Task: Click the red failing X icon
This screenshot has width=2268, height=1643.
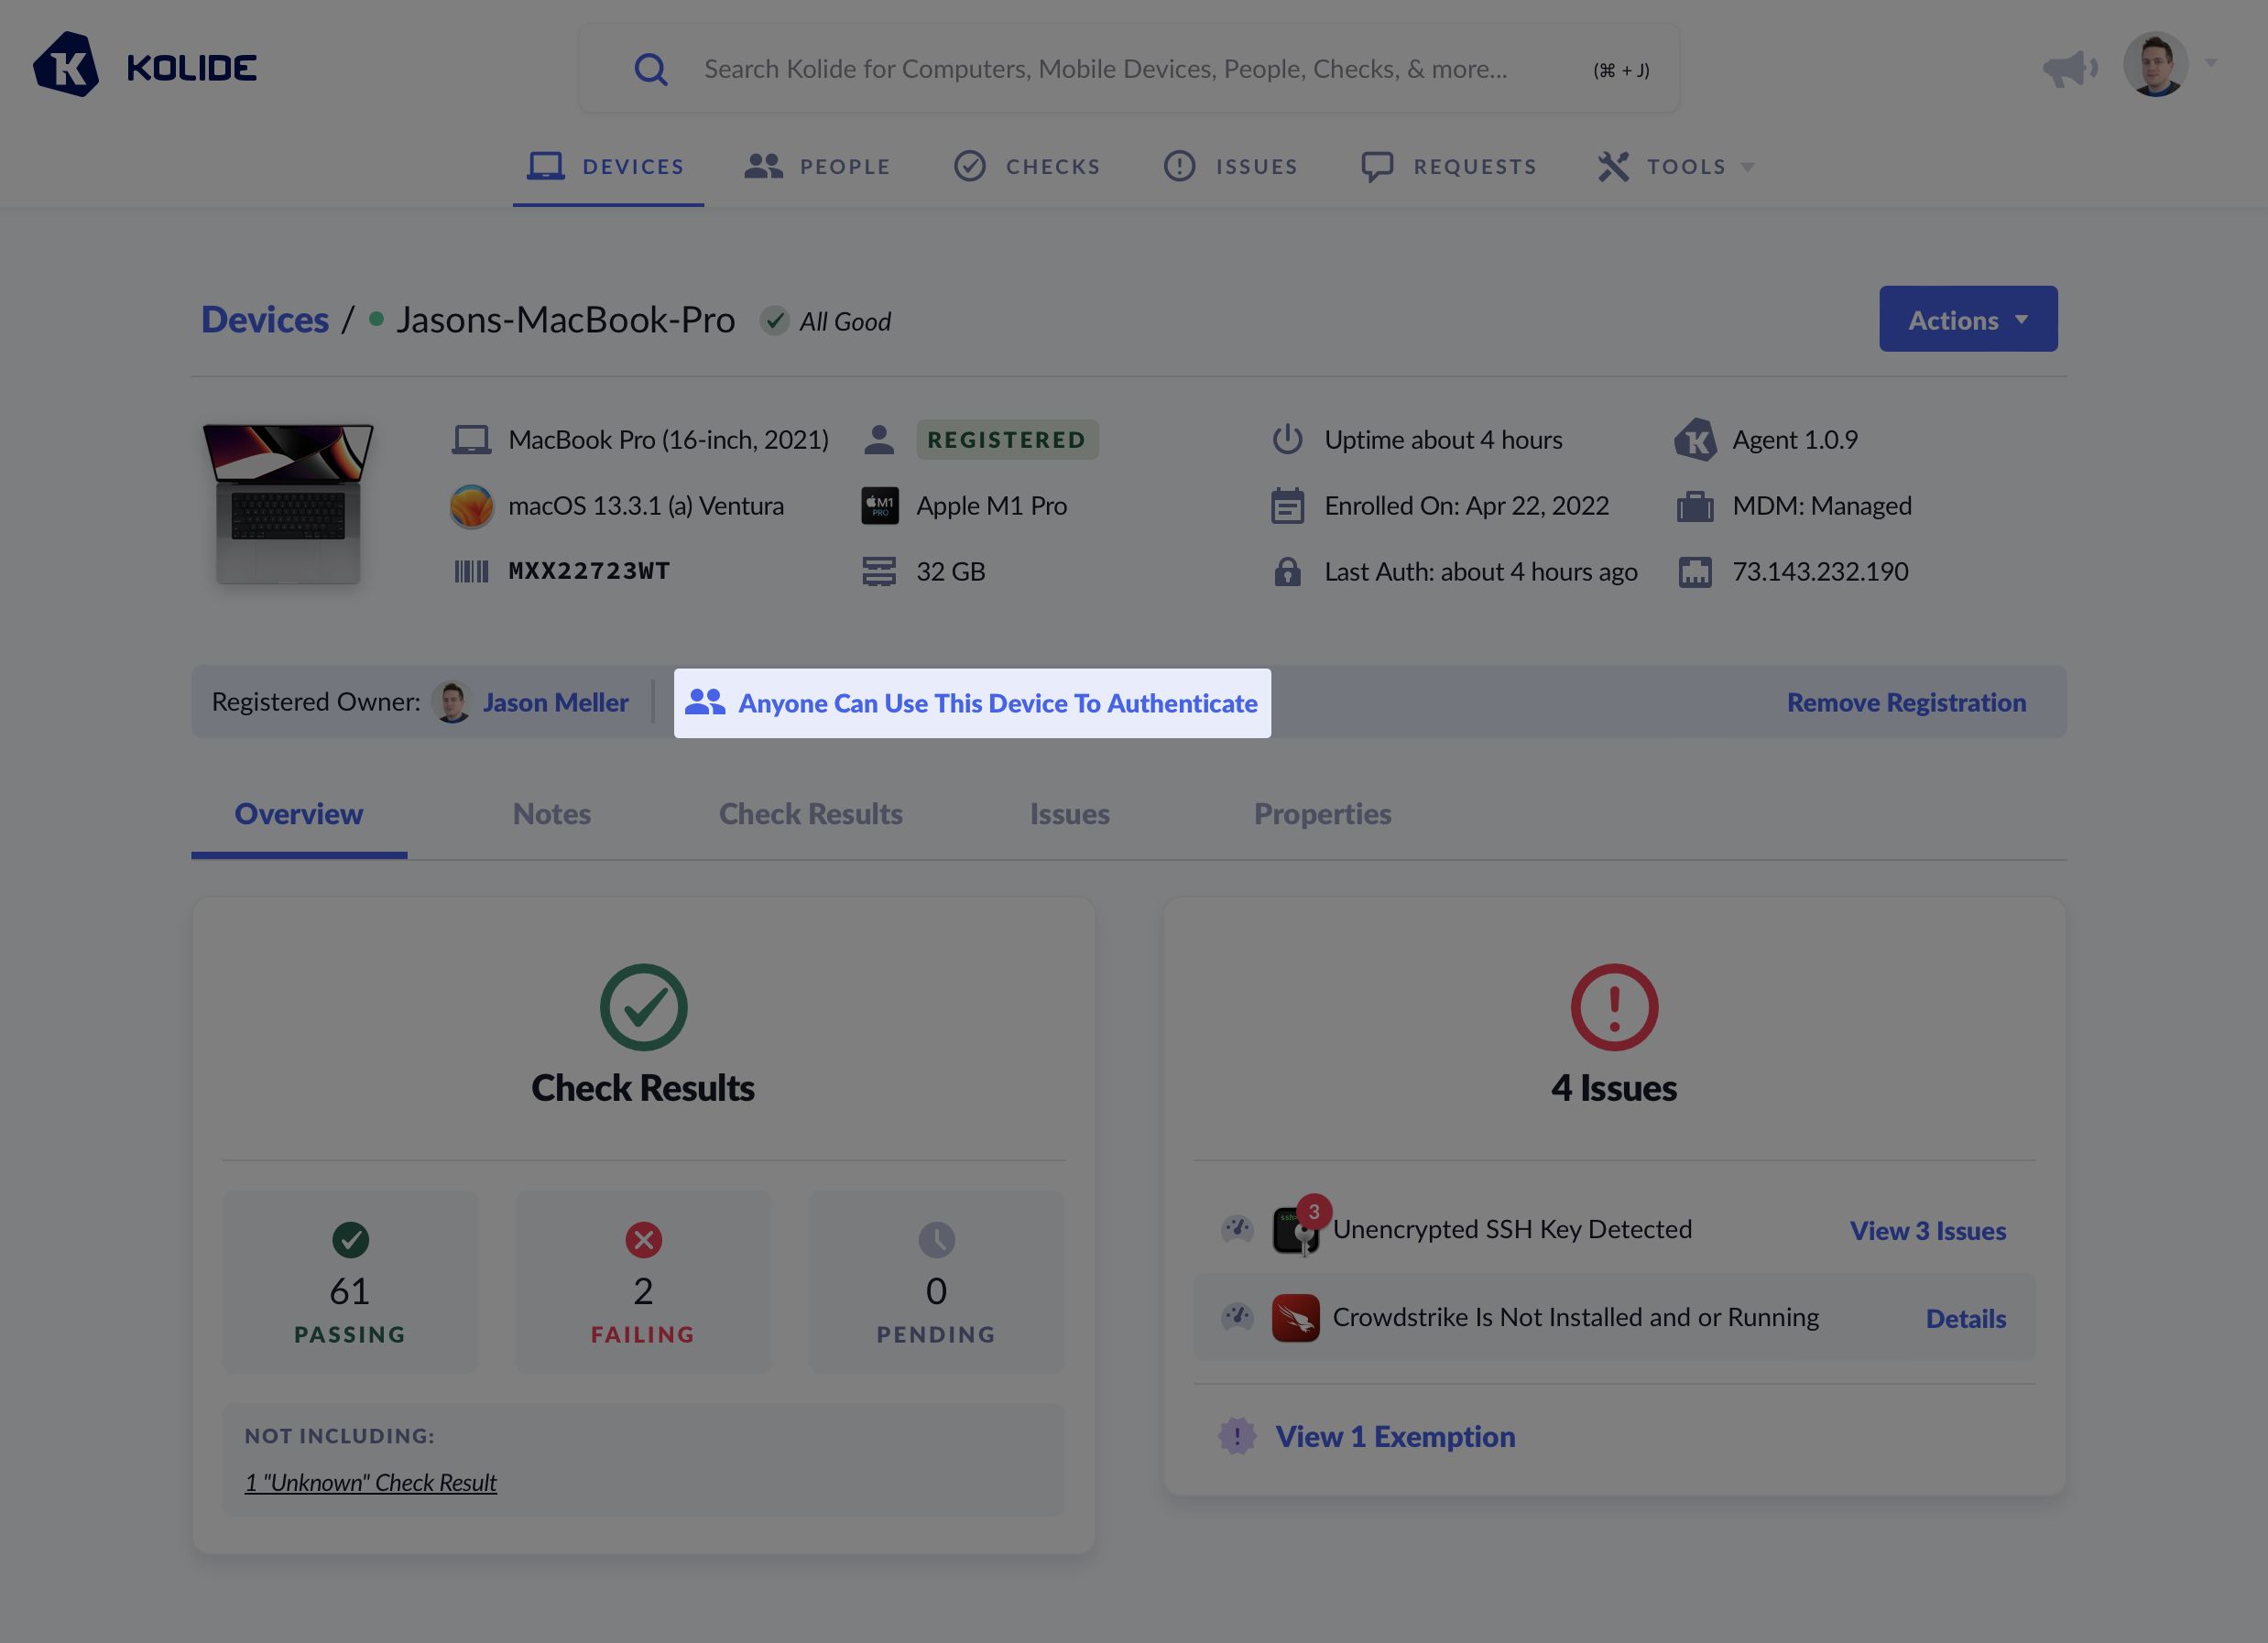Action: 643,1240
